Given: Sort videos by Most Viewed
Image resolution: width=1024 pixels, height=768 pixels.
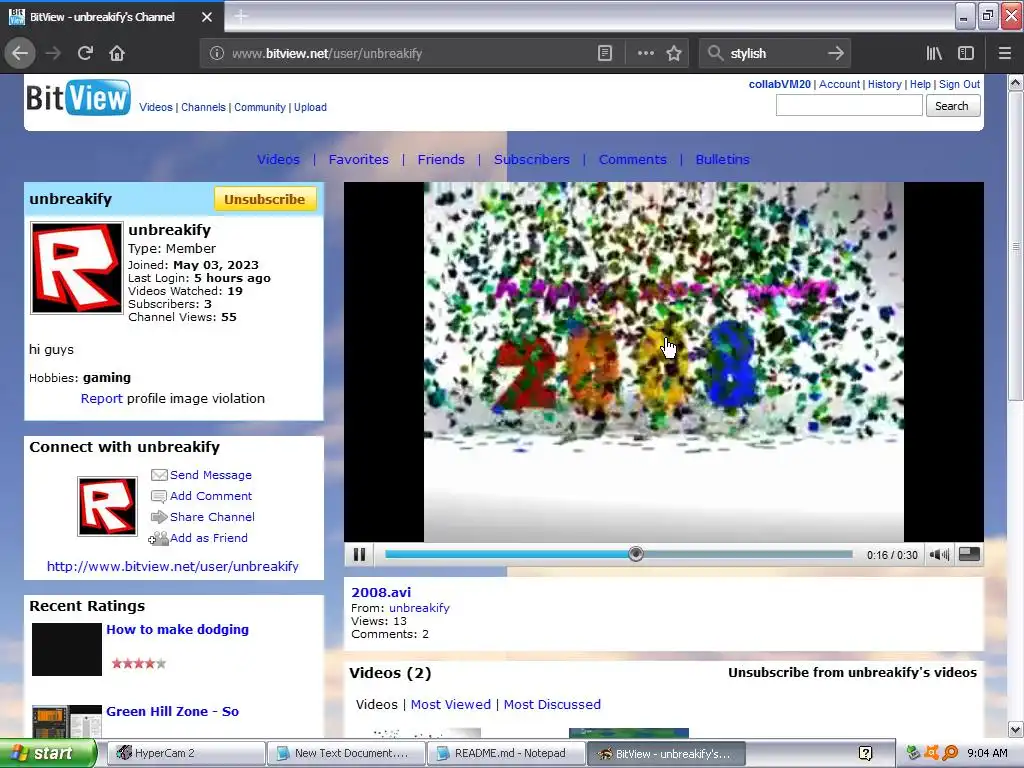Looking at the screenshot, I should tap(451, 705).
